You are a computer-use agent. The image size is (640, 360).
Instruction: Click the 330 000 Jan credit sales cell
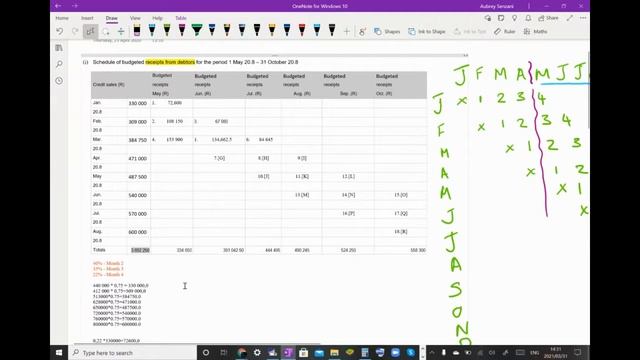(x=138, y=103)
